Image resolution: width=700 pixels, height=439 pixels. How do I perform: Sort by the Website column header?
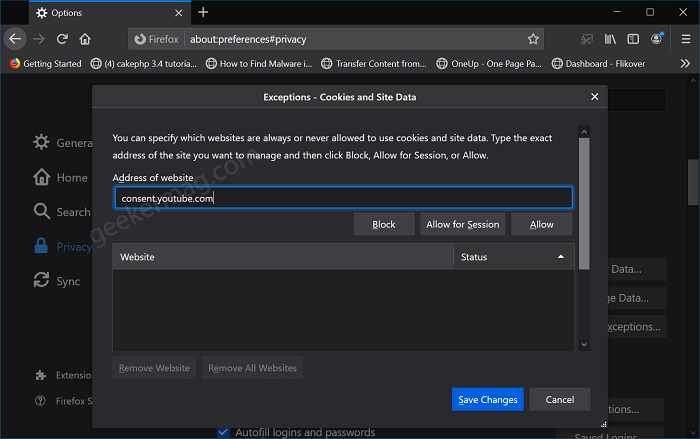[283, 257]
